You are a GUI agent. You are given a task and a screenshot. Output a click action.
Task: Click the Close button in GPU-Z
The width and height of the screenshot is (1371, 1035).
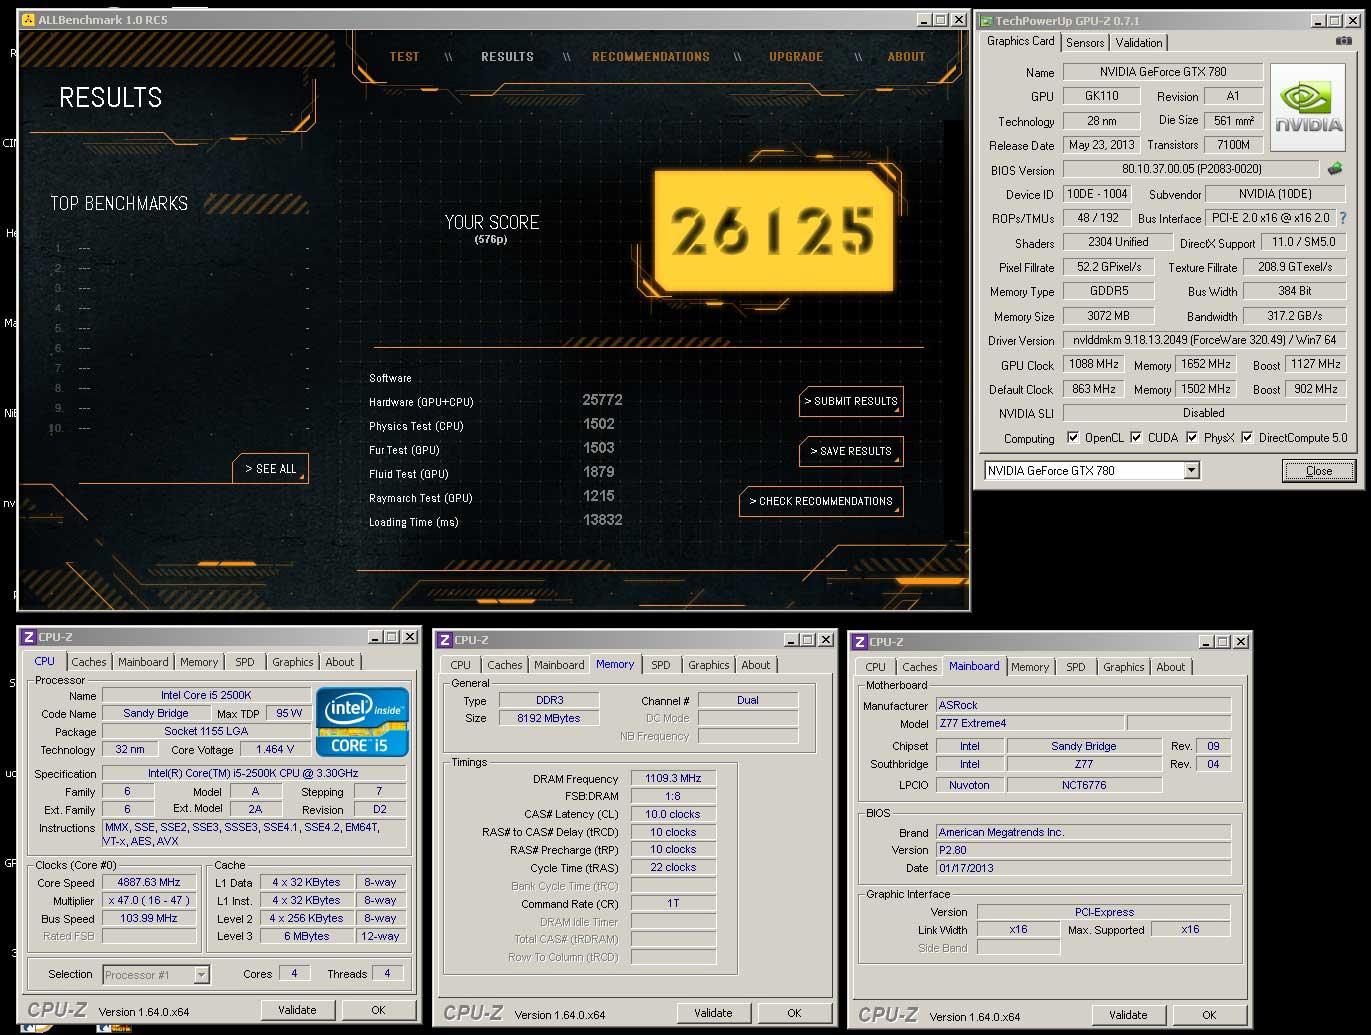coord(1318,470)
